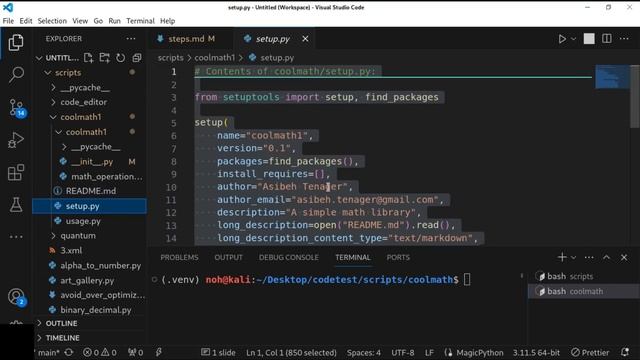Collapse all folders in explorer

[x=137, y=58]
